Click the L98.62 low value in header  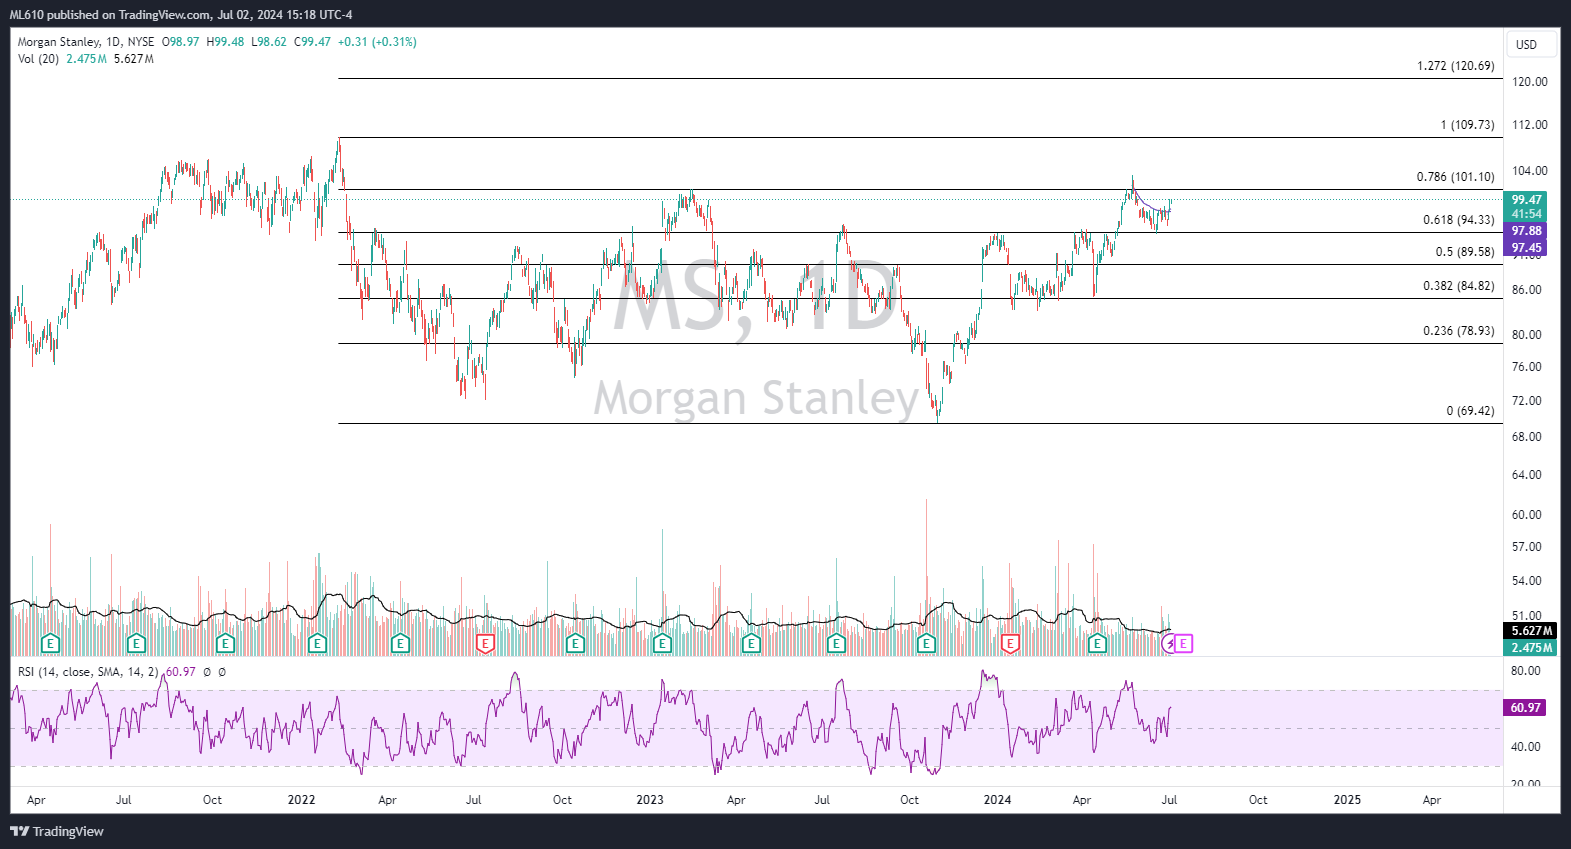268,42
